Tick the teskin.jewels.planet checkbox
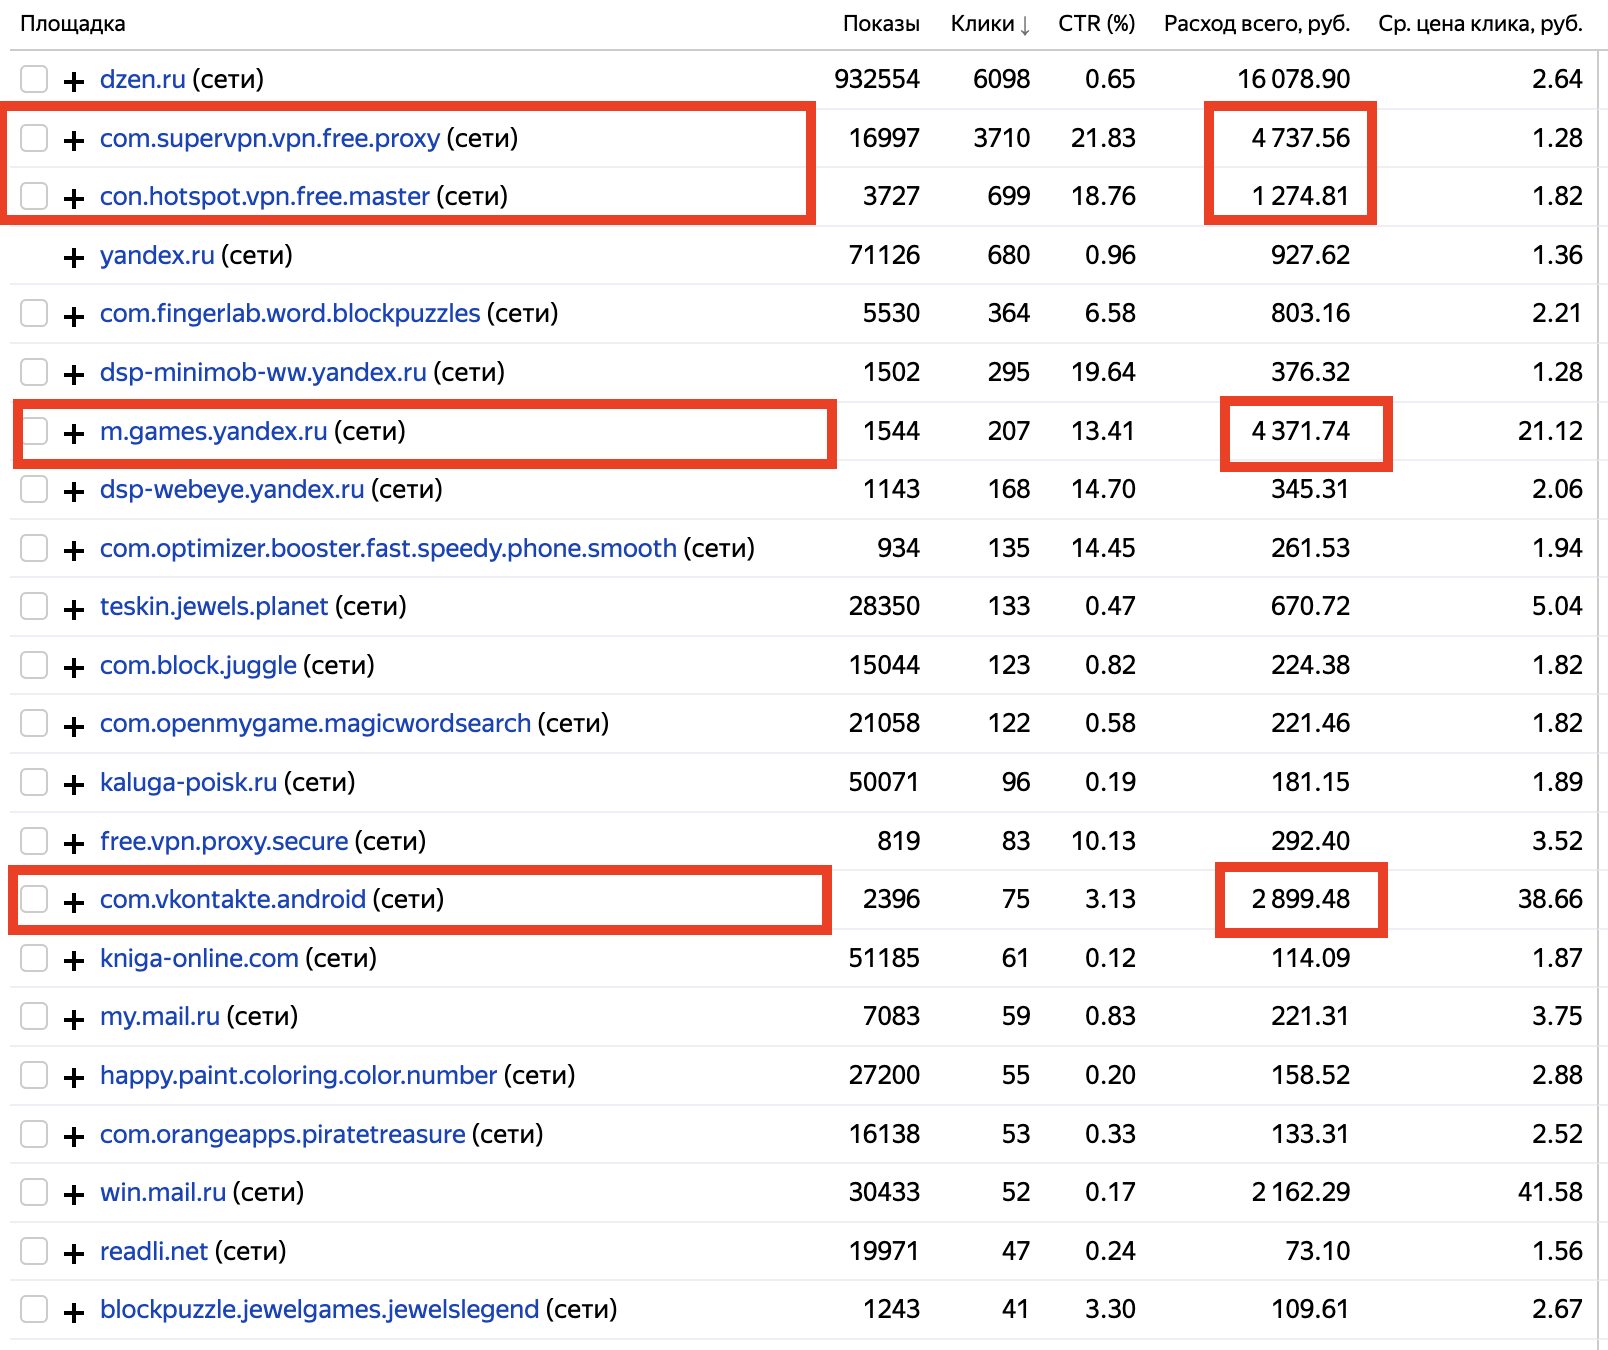The width and height of the screenshot is (1608, 1350). pos(34,606)
